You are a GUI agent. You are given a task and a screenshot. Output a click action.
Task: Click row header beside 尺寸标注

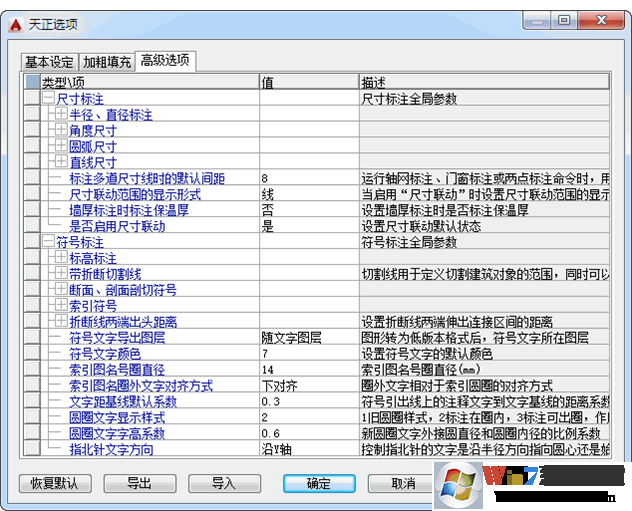pyautogui.click(x=32, y=98)
